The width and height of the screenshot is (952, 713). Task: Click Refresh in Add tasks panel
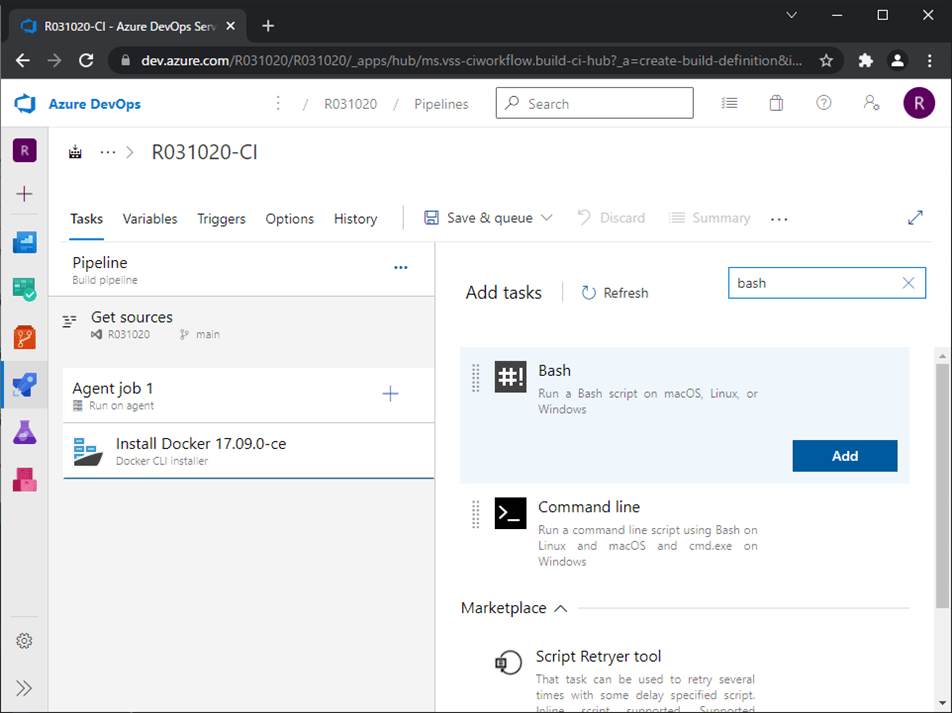615,293
